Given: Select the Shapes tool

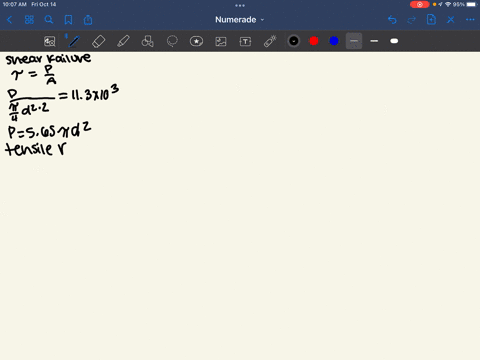Looking at the screenshot, I should [148, 41].
